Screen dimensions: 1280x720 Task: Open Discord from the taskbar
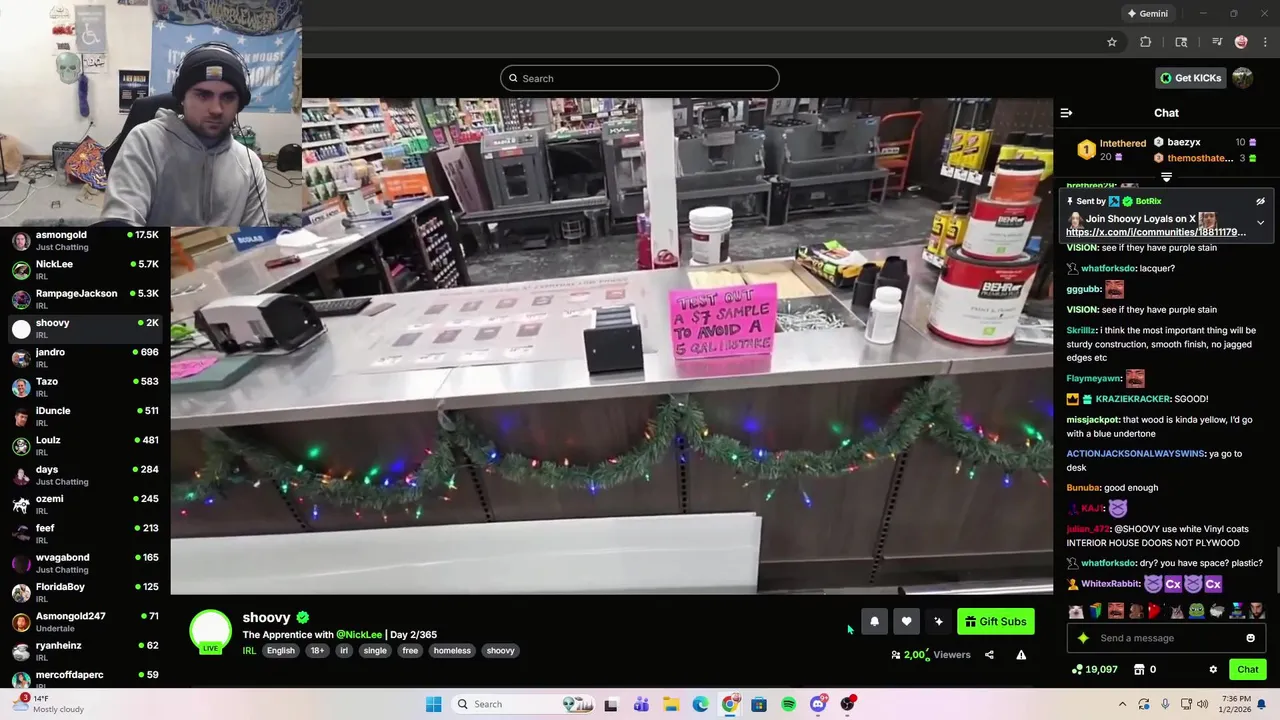818,704
